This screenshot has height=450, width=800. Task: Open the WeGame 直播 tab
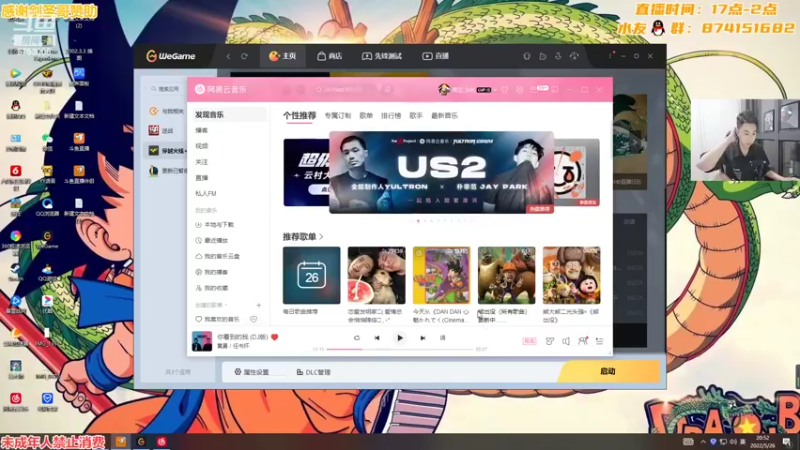click(435, 56)
